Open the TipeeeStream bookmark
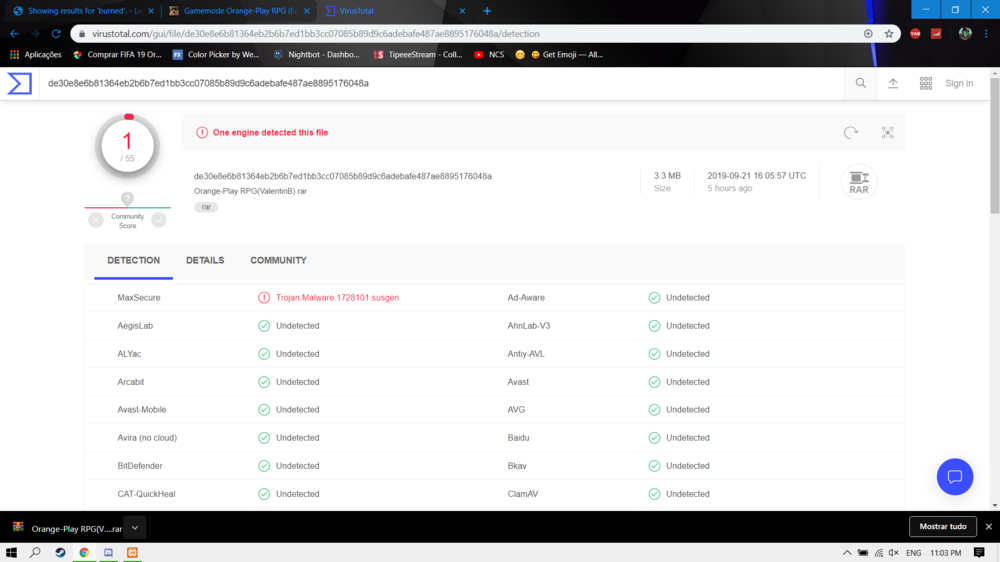Viewport: 1000px width, 562px height. 418,55
